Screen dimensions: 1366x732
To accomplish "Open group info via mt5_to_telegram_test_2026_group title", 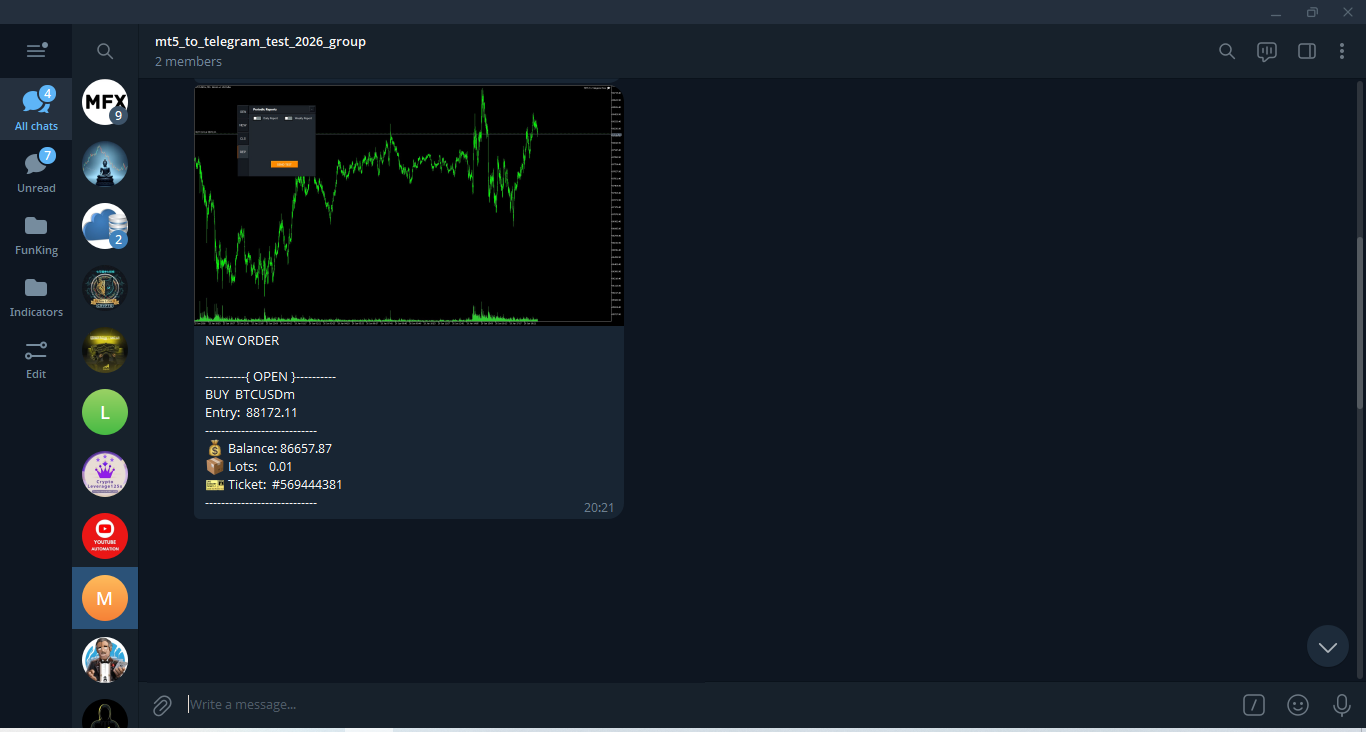I will [260, 42].
